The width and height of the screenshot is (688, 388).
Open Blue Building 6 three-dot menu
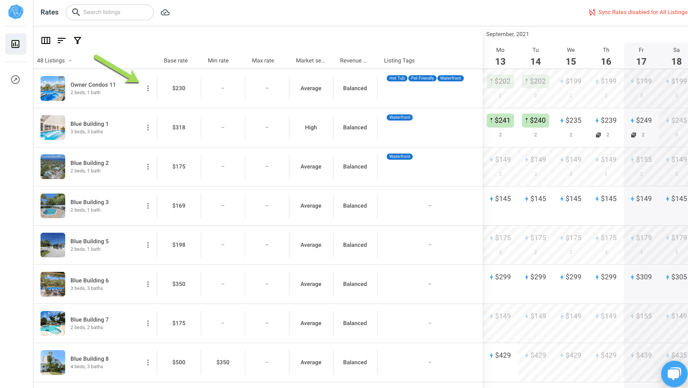click(148, 284)
